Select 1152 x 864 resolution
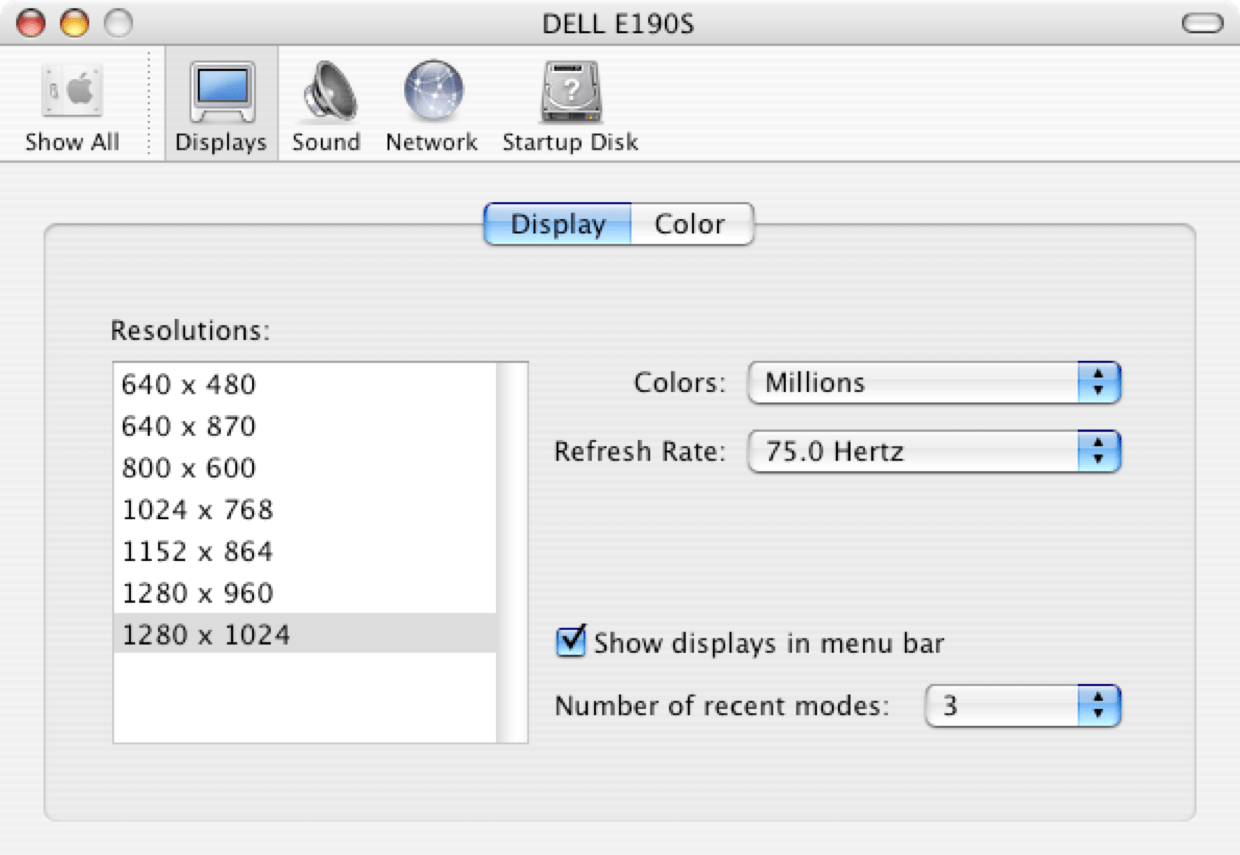The image size is (1240, 855). tap(305, 552)
